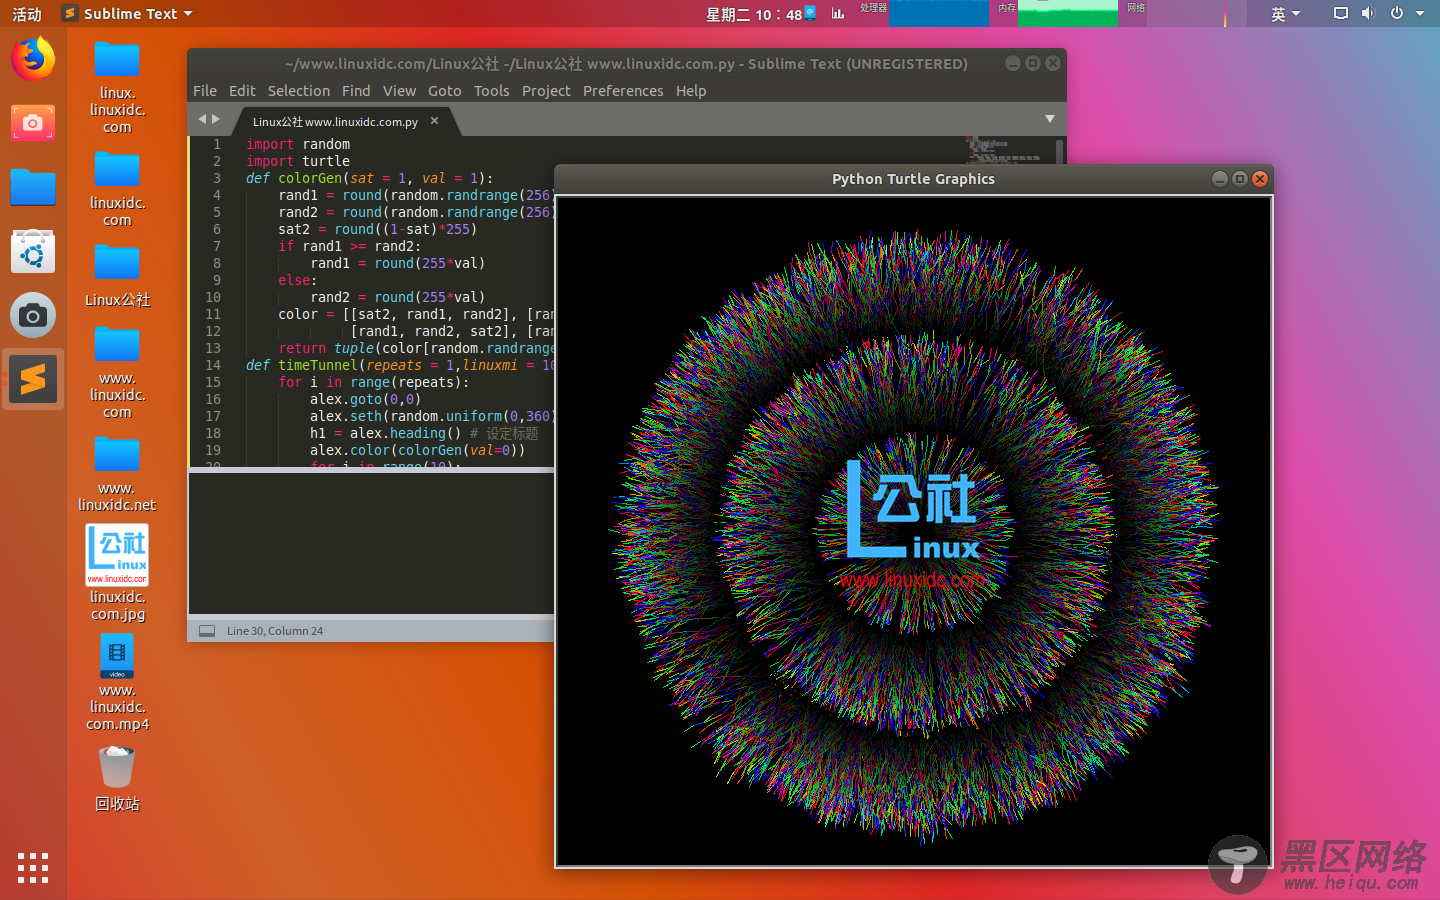Select the www.linuxidc.com.mp4 video file
This screenshot has width=1440, height=900.
(x=117, y=684)
